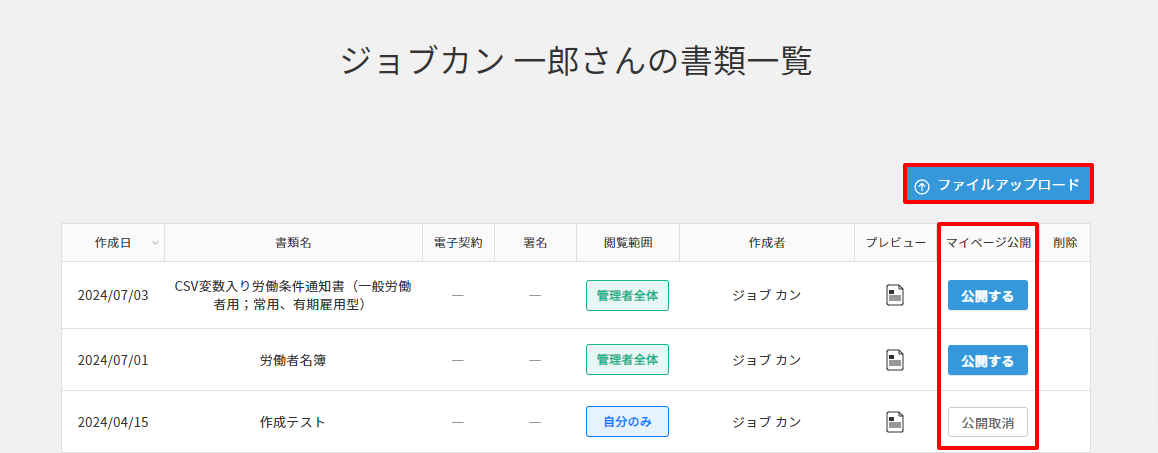Screen dimensions: 1158x453
Task: Cancel publication with 公開取消 button
Action: [987, 422]
